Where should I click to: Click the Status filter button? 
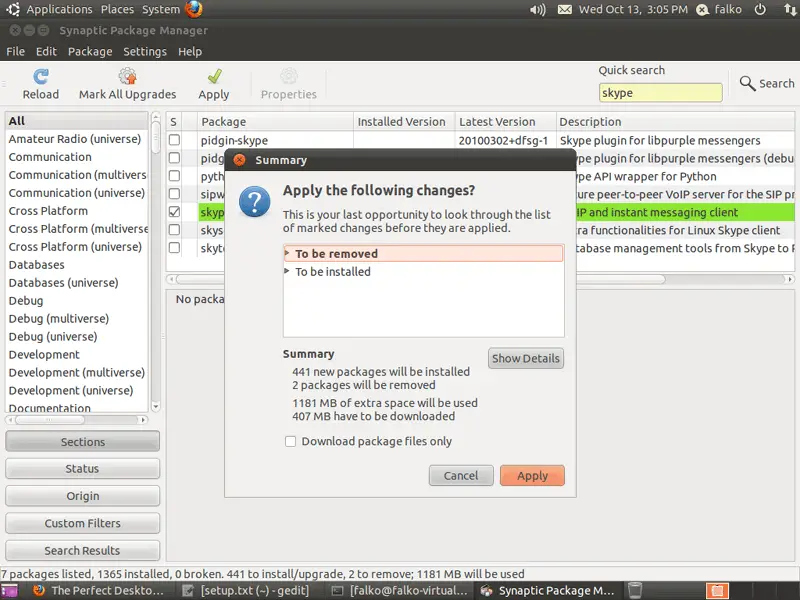(83, 469)
